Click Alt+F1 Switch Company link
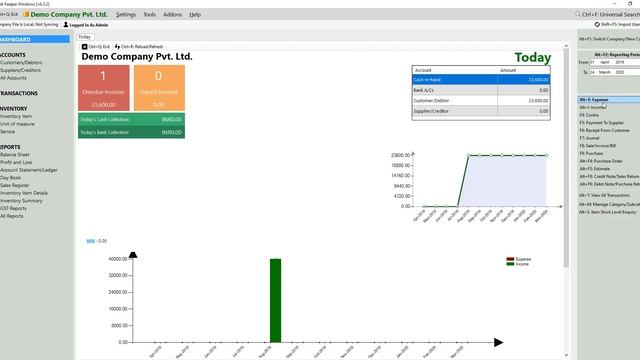Screen dimensions: 640x360 point(609,39)
